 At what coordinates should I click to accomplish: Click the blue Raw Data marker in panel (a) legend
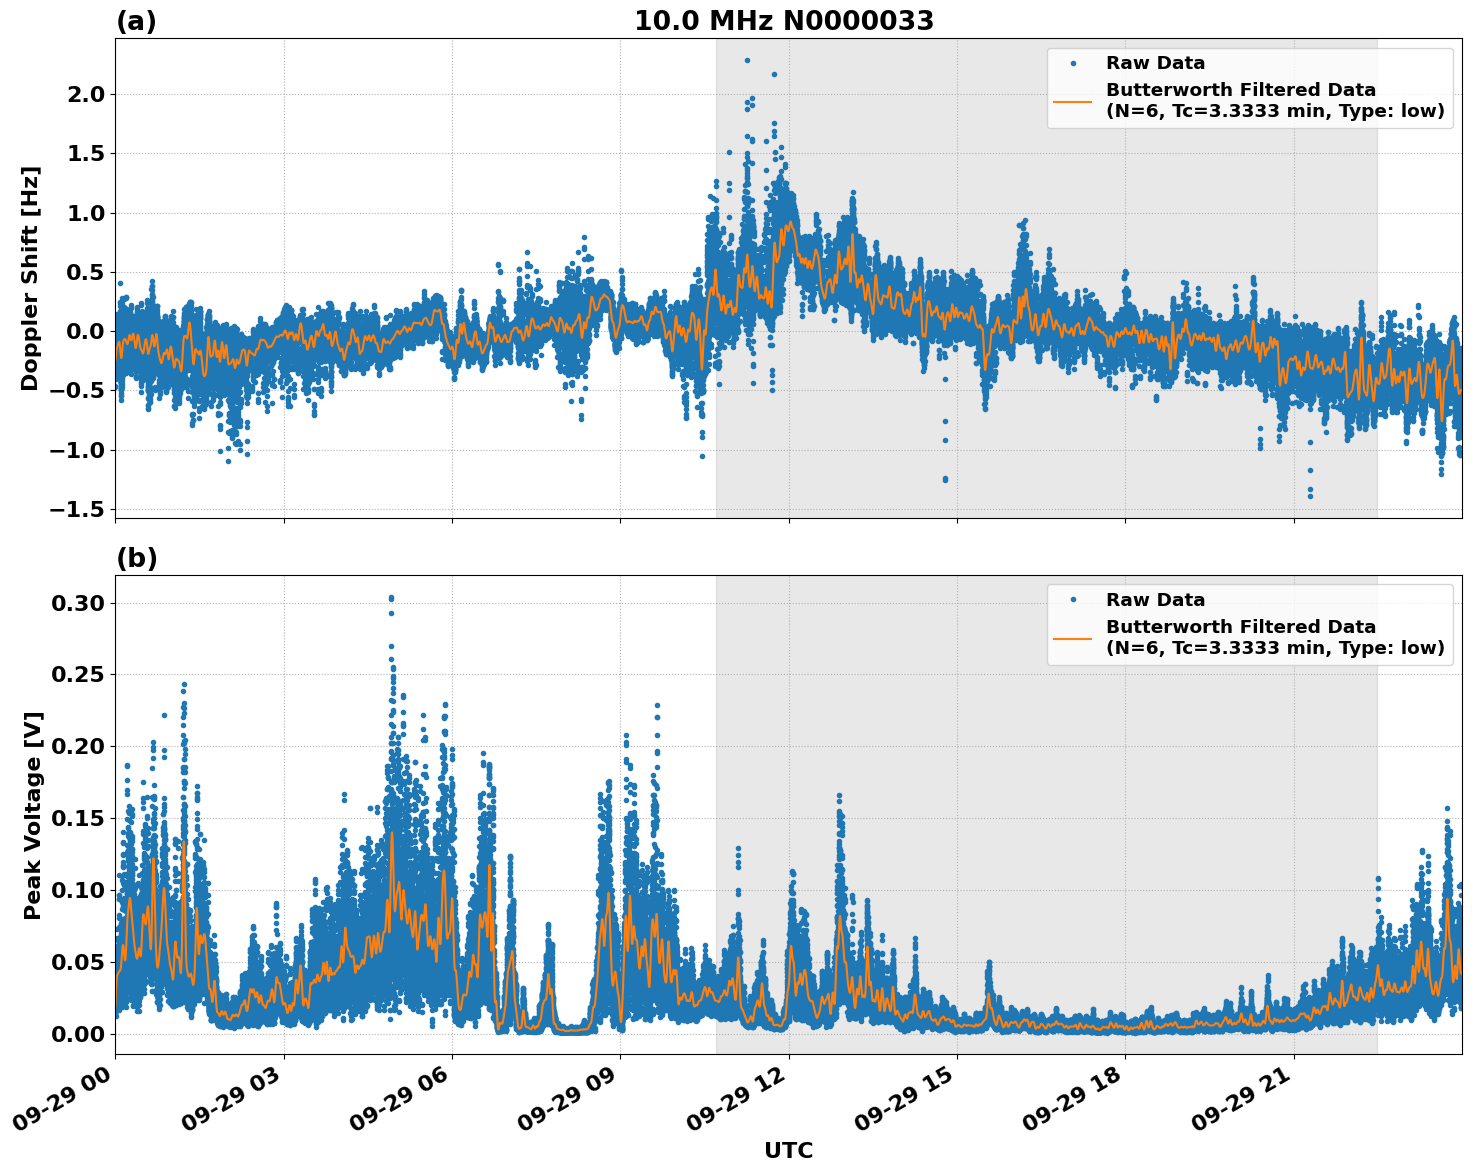[1074, 61]
